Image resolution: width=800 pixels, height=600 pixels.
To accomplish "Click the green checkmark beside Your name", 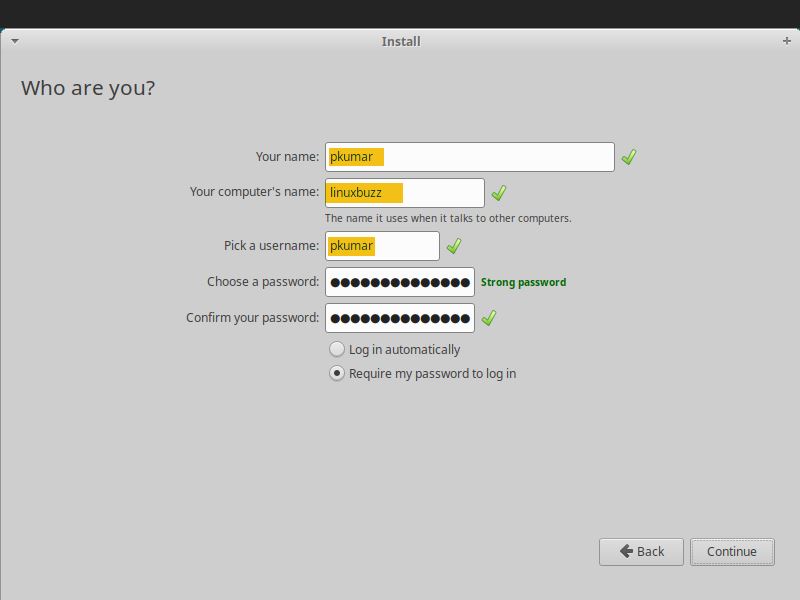I will click(629, 157).
